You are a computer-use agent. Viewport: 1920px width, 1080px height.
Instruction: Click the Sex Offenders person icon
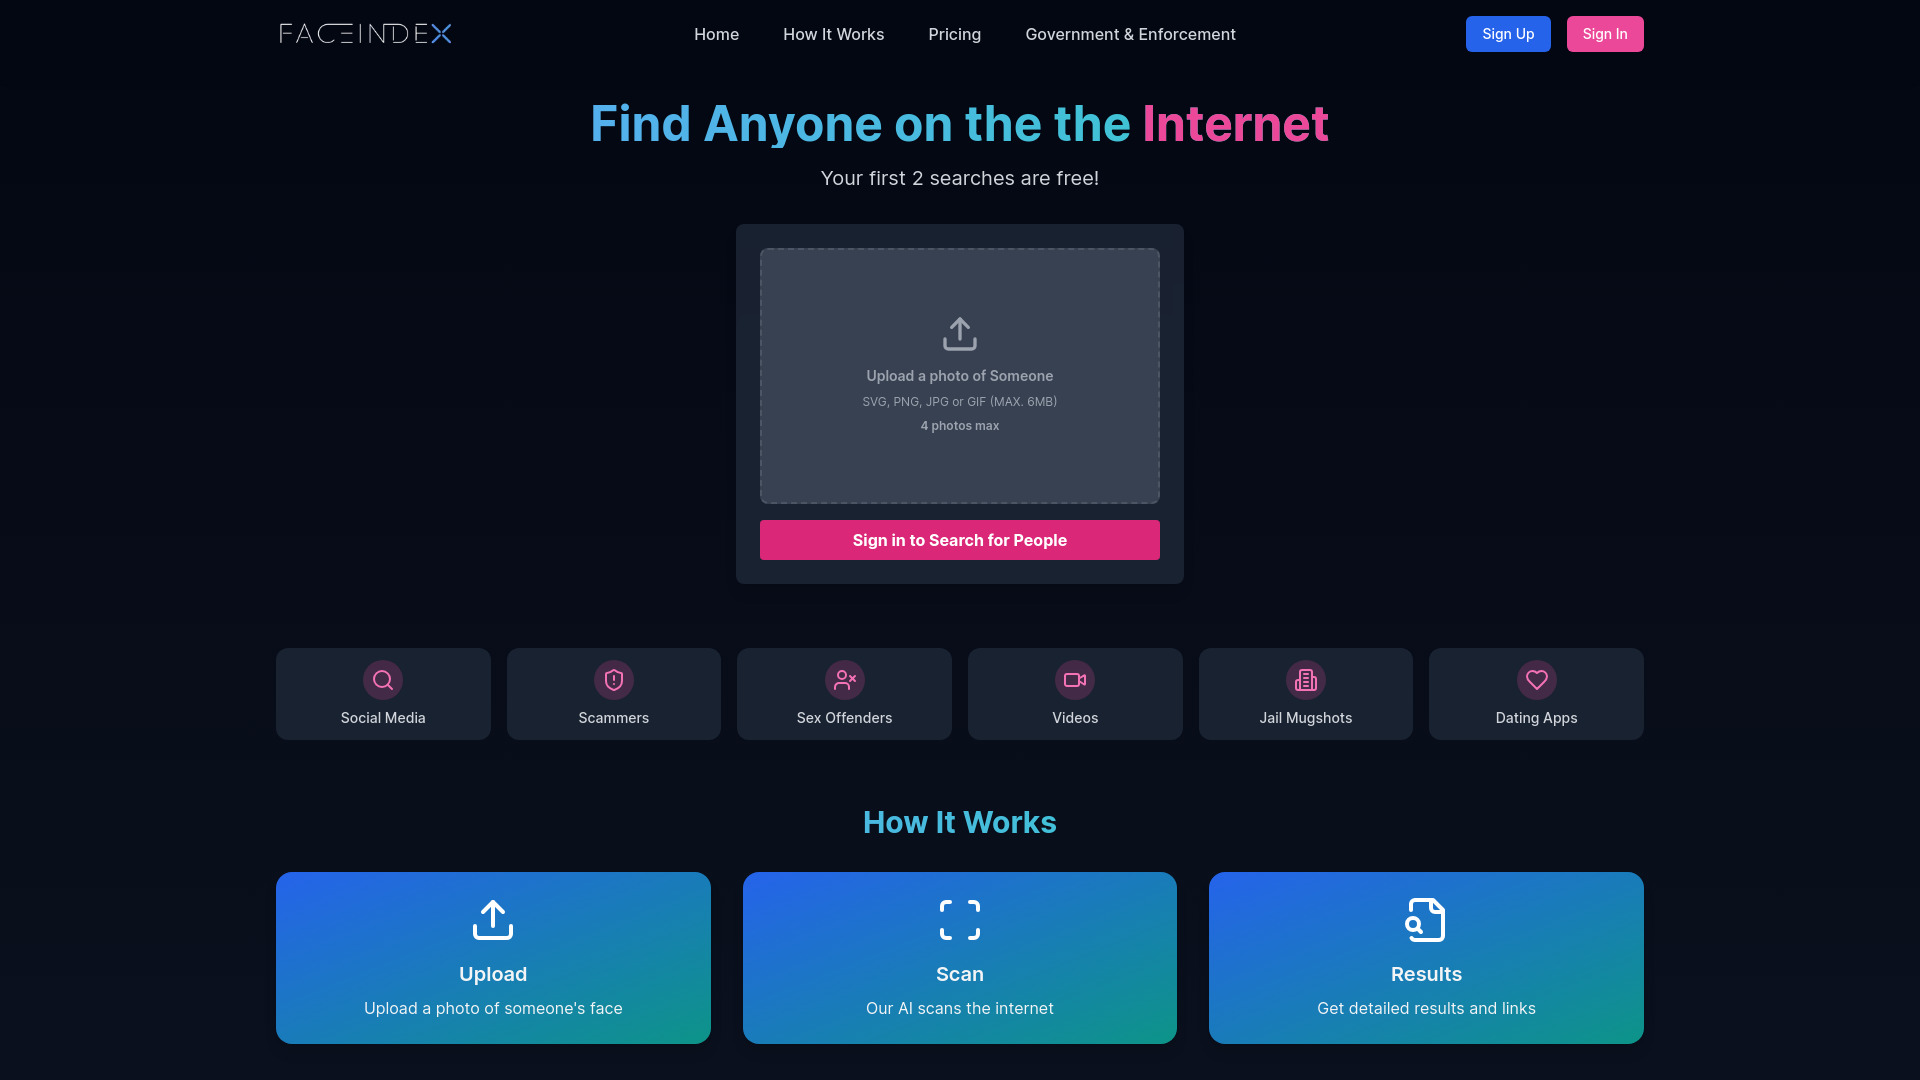[x=844, y=679]
